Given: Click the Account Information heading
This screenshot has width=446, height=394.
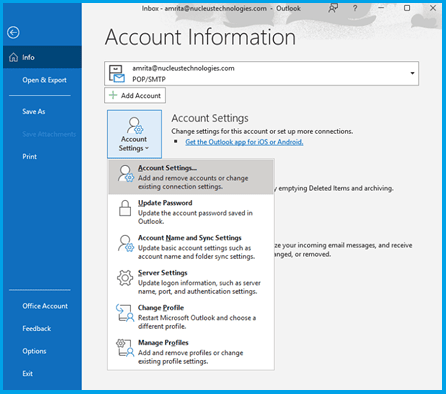Looking at the screenshot, I should tap(200, 37).
